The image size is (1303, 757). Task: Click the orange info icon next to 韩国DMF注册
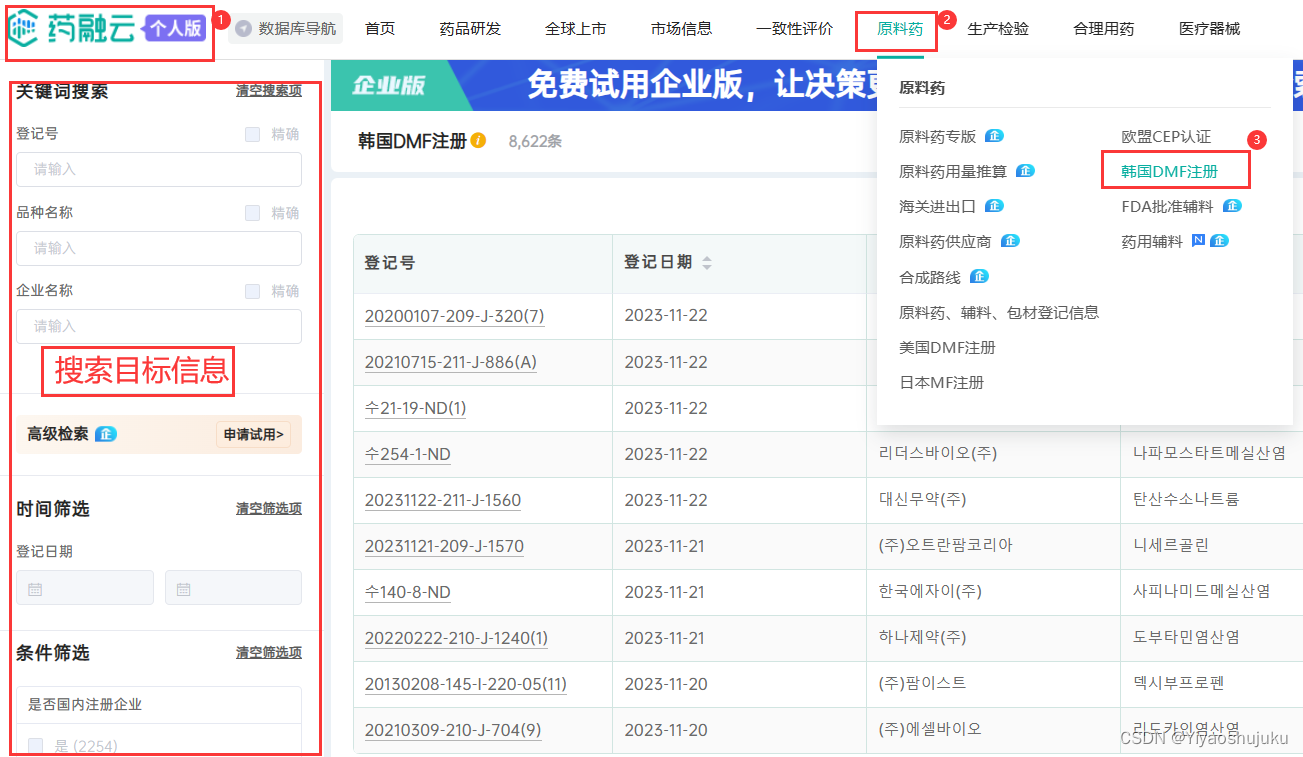(x=479, y=141)
